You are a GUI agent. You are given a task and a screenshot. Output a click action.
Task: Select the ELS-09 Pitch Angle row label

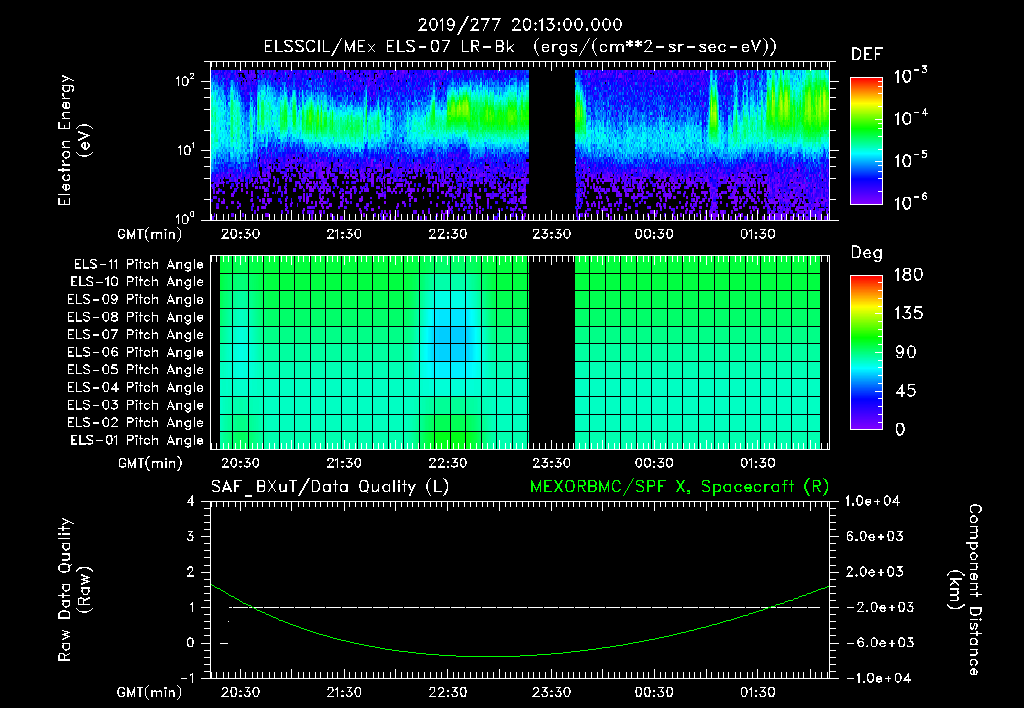136,300
